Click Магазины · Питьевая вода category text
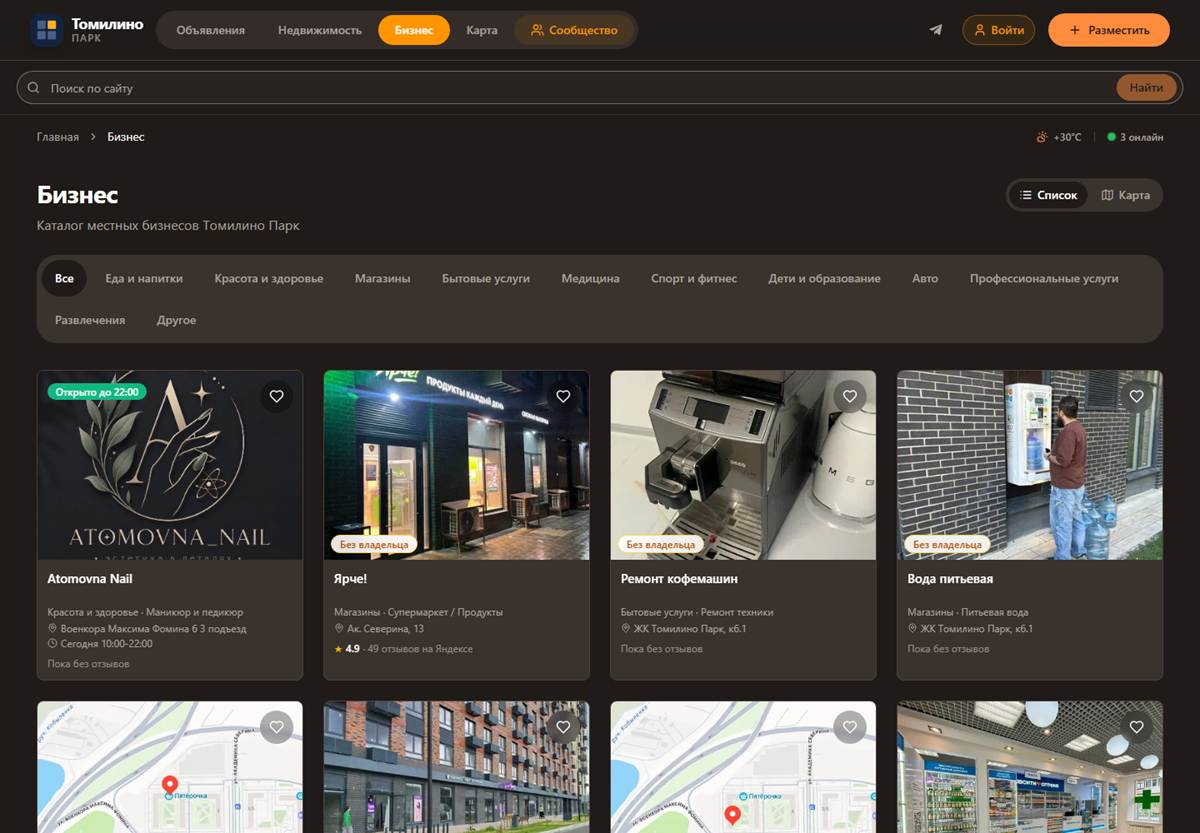The image size is (1200, 833). point(968,612)
